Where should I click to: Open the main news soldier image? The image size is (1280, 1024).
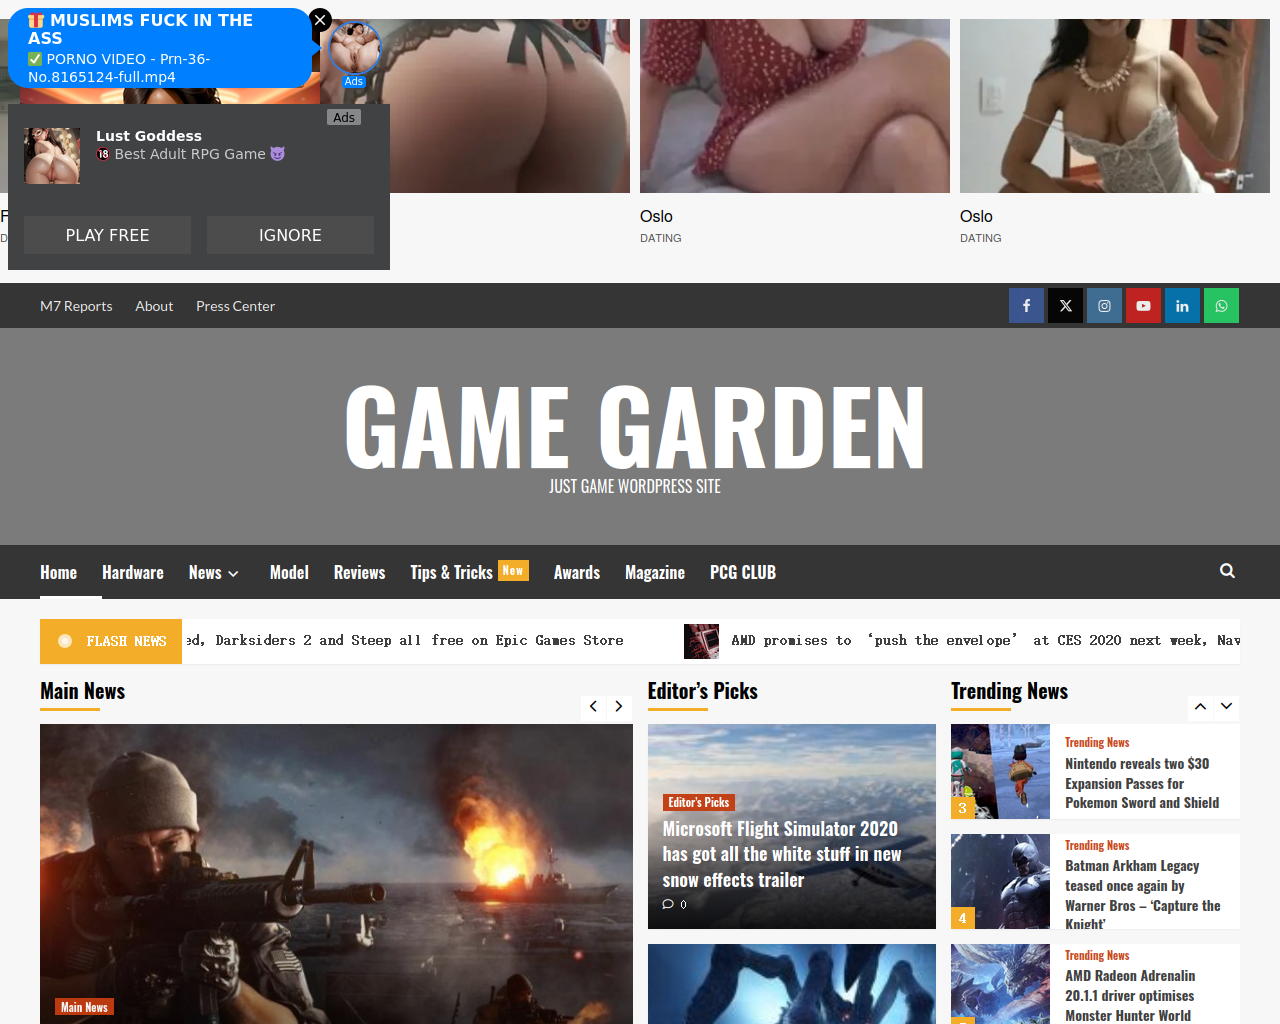click(x=336, y=873)
